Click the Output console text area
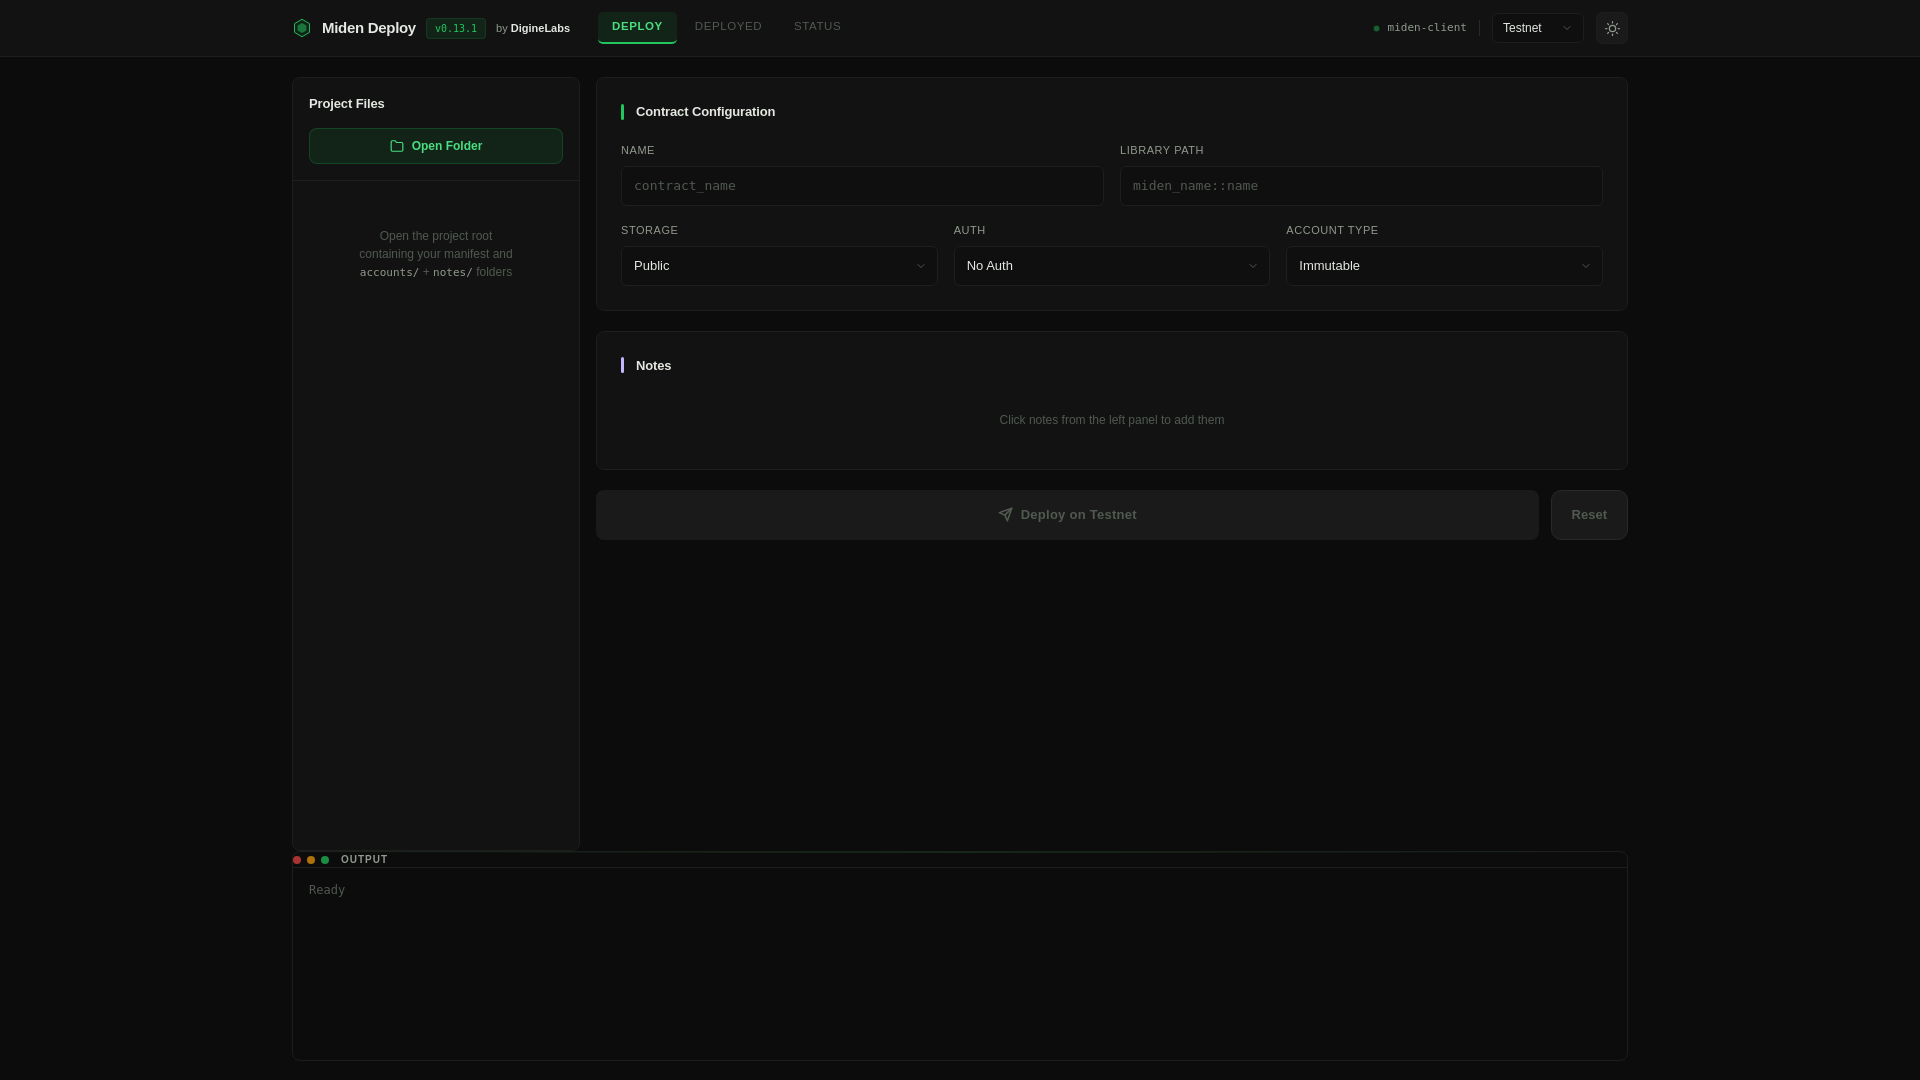Viewport: 1920px width, 1080px height. [960, 964]
